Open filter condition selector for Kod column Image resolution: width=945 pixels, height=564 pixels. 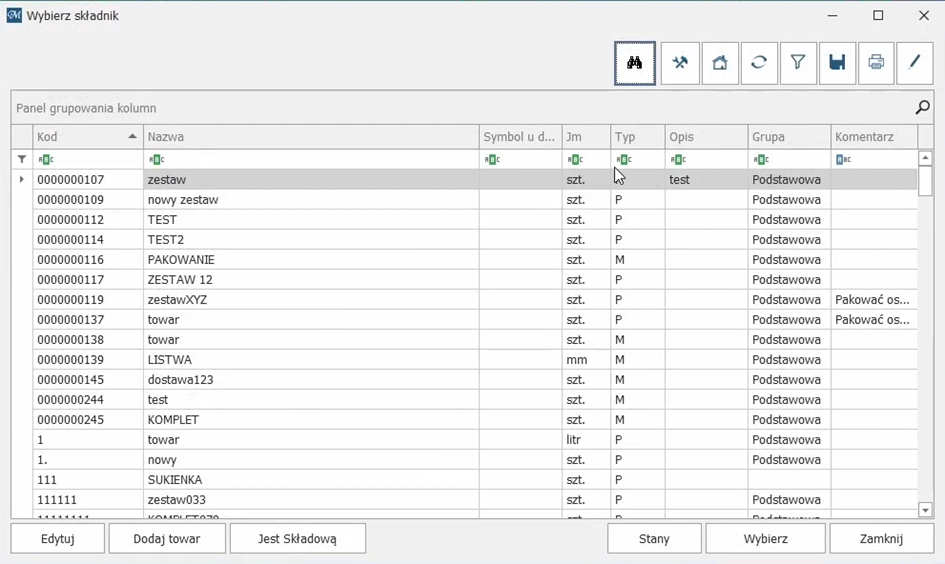(45, 160)
